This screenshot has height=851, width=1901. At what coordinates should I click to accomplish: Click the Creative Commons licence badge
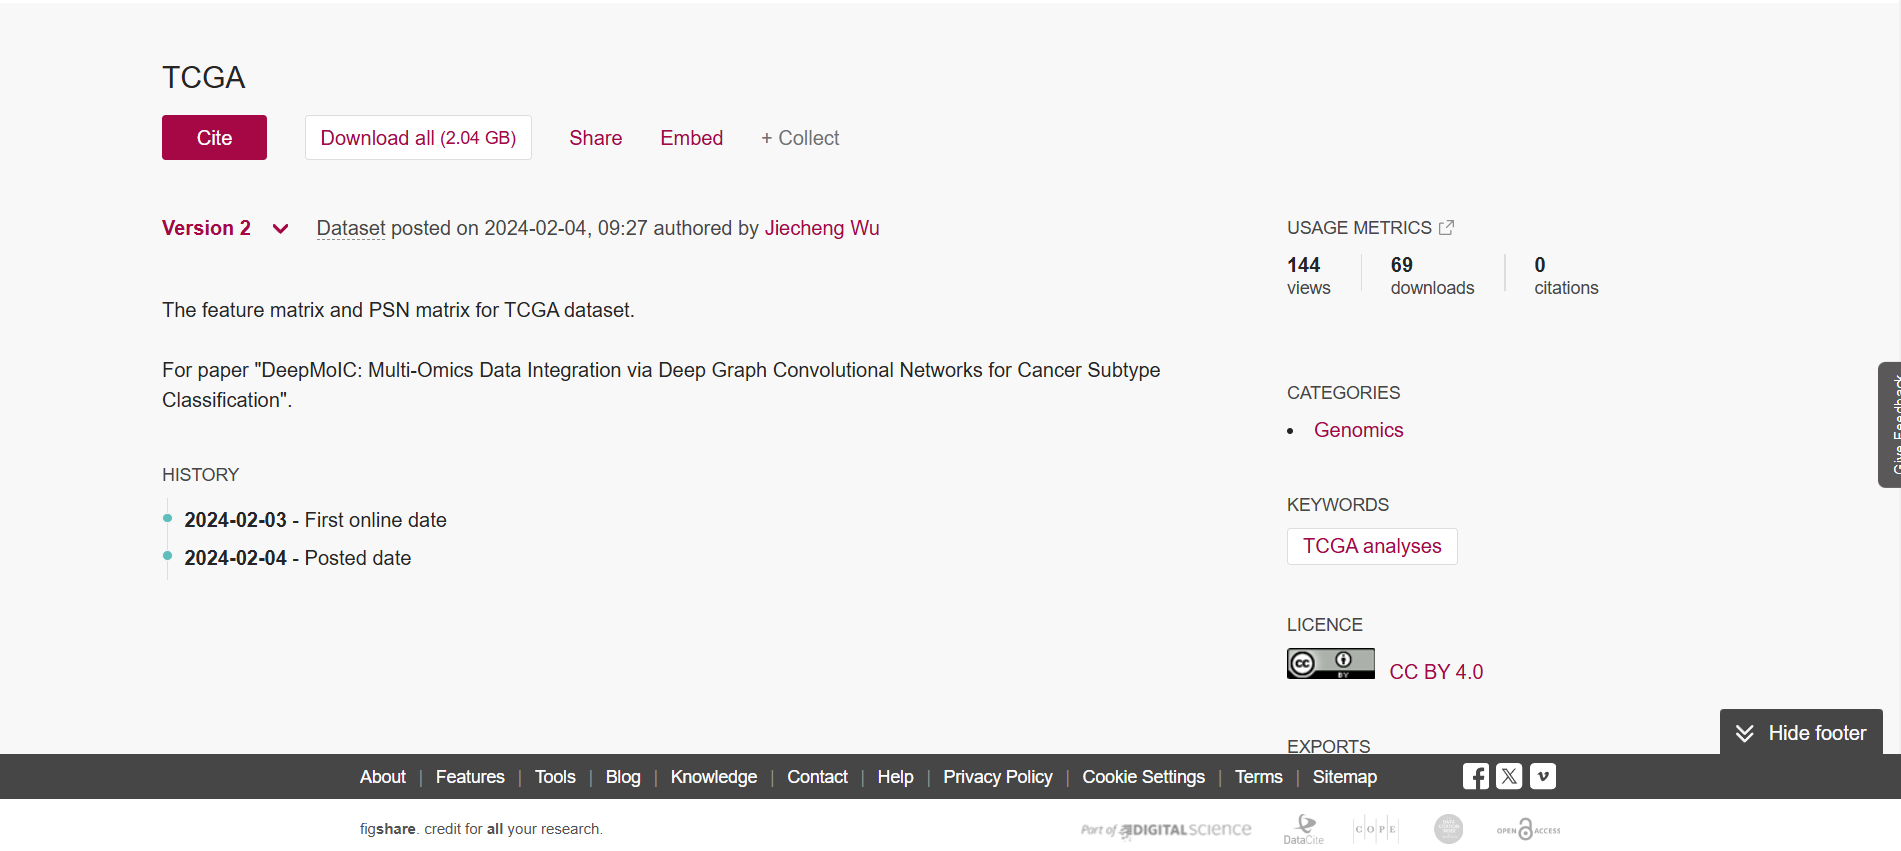coord(1330,664)
